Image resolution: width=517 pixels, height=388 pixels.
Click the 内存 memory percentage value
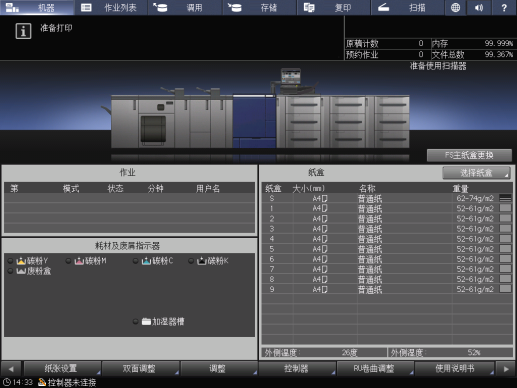coord(498,43)
